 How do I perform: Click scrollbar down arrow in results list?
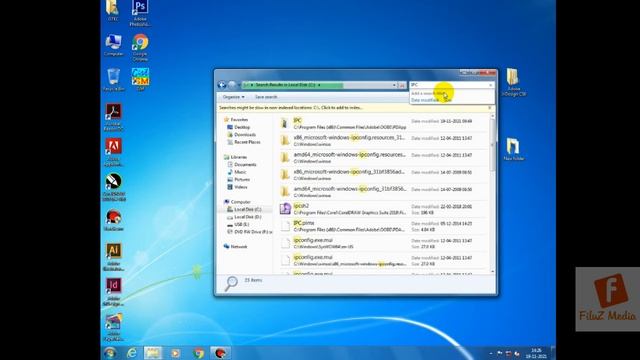click(x=492, y=271)
